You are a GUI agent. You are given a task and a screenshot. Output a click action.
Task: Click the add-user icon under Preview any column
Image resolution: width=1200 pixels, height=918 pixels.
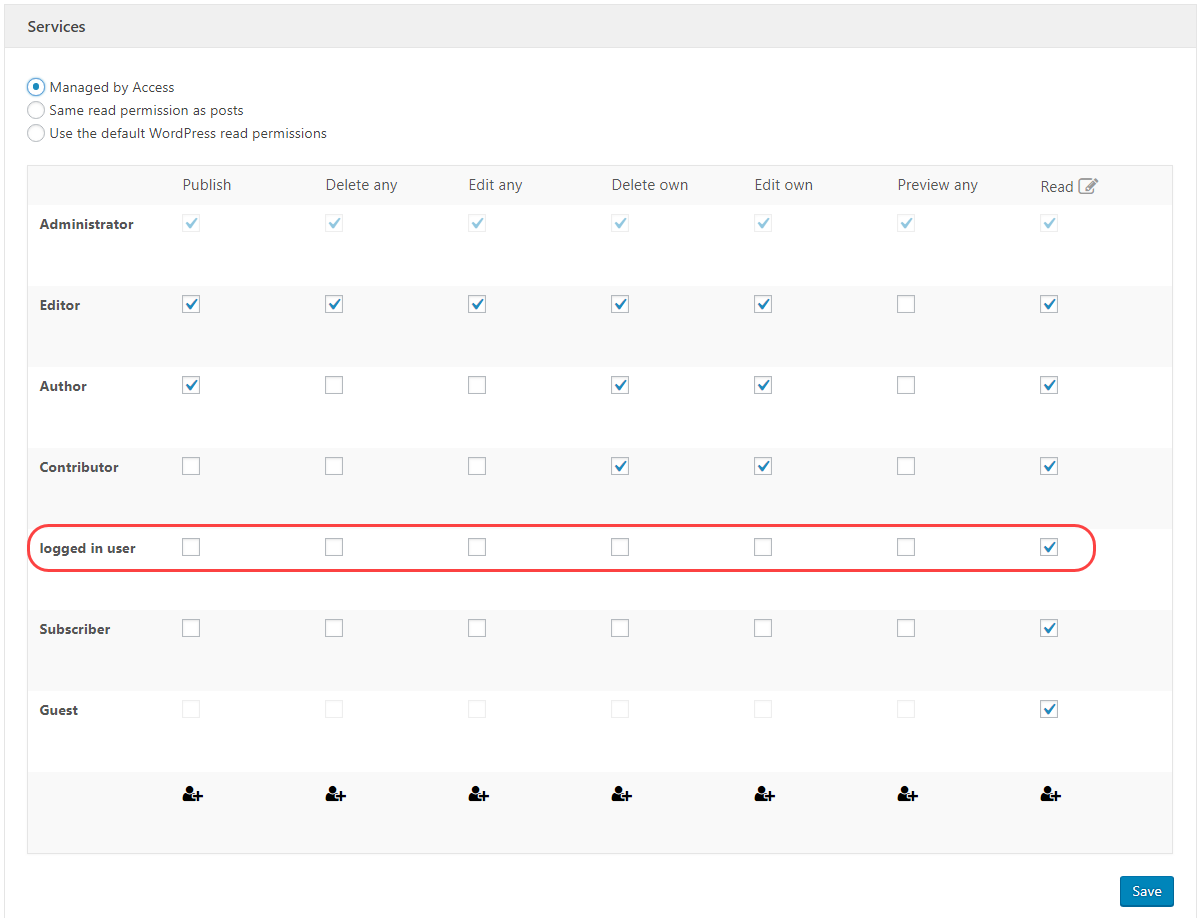pyautogui.click(x=908, y=795)
